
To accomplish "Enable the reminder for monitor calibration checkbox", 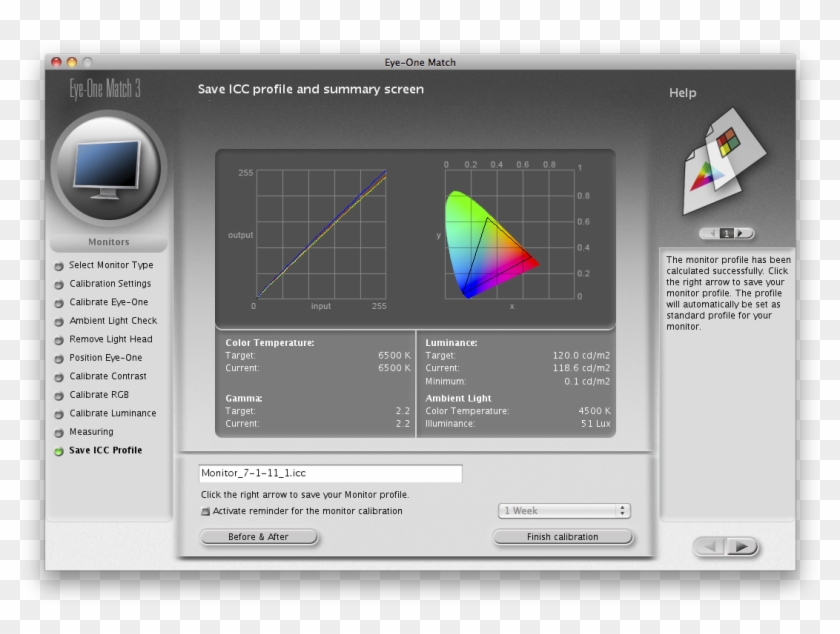I will 206,510.
